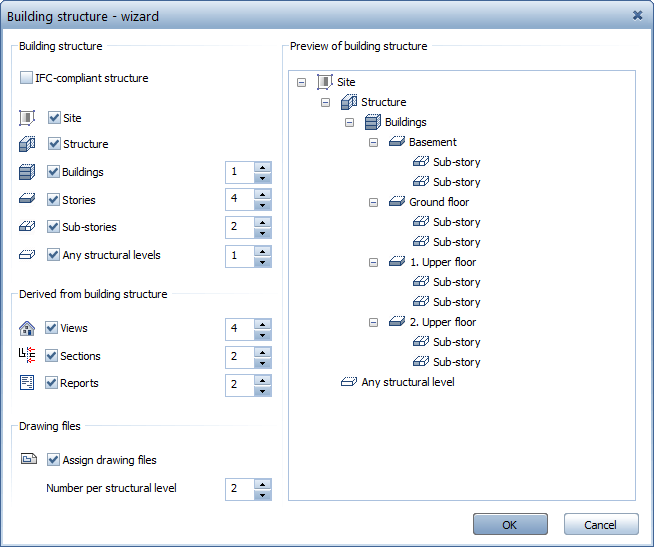Toggle the Assign drawing files checkbox
654x547 pixels.
click(x=54, y=460)
